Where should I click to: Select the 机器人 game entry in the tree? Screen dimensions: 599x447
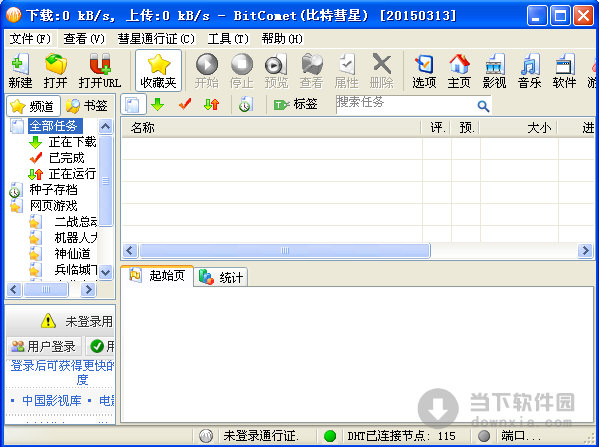click(76, 238)
